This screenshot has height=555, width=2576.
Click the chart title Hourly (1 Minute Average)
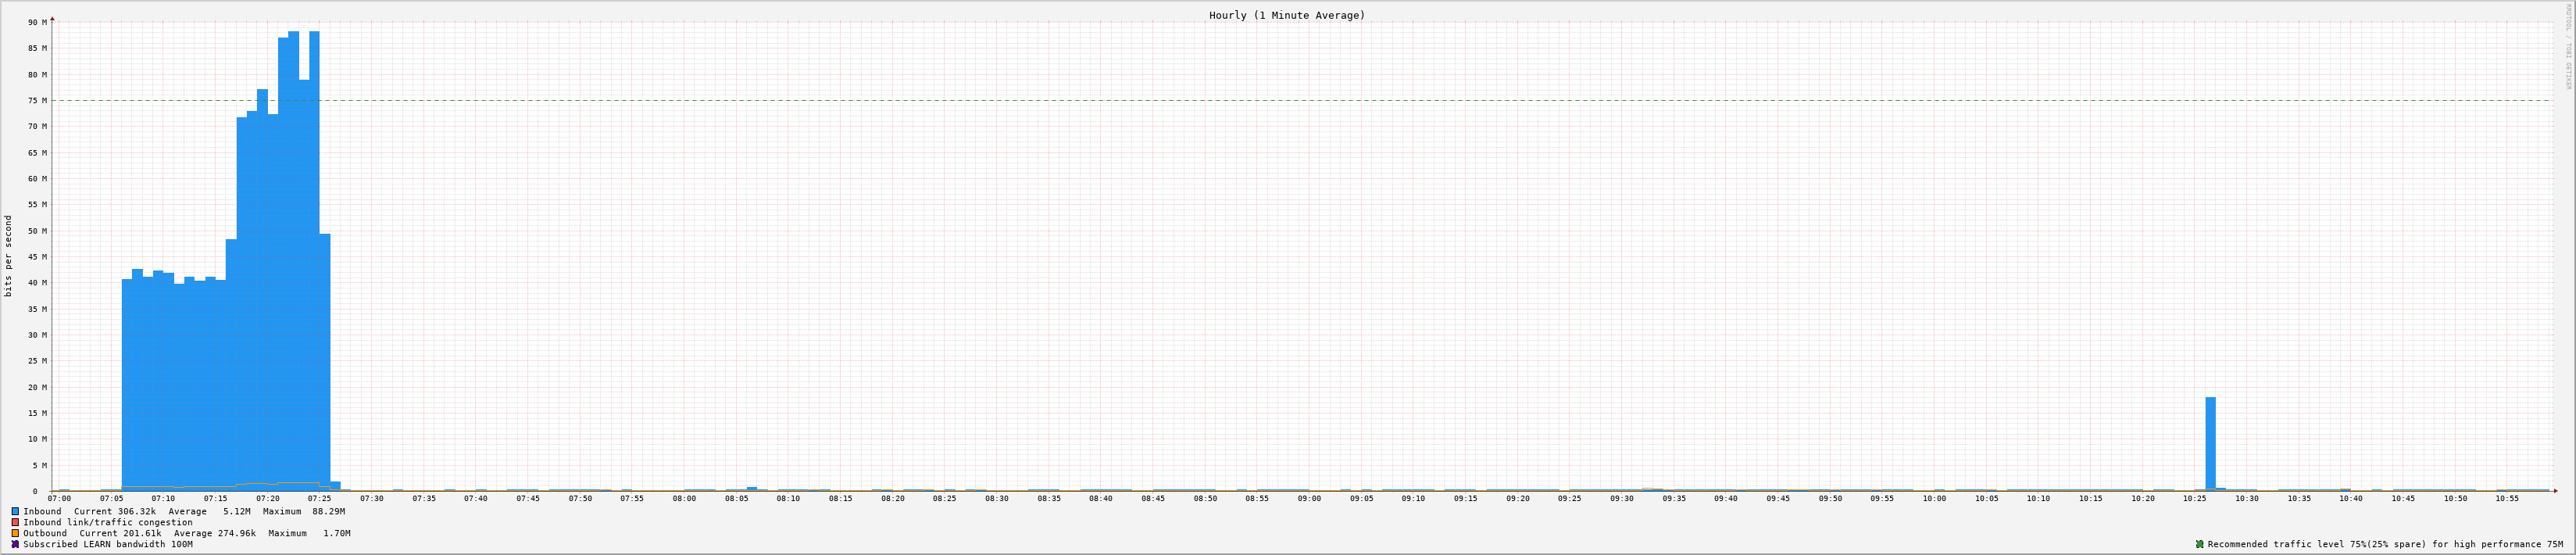(x=1286, y=15)
